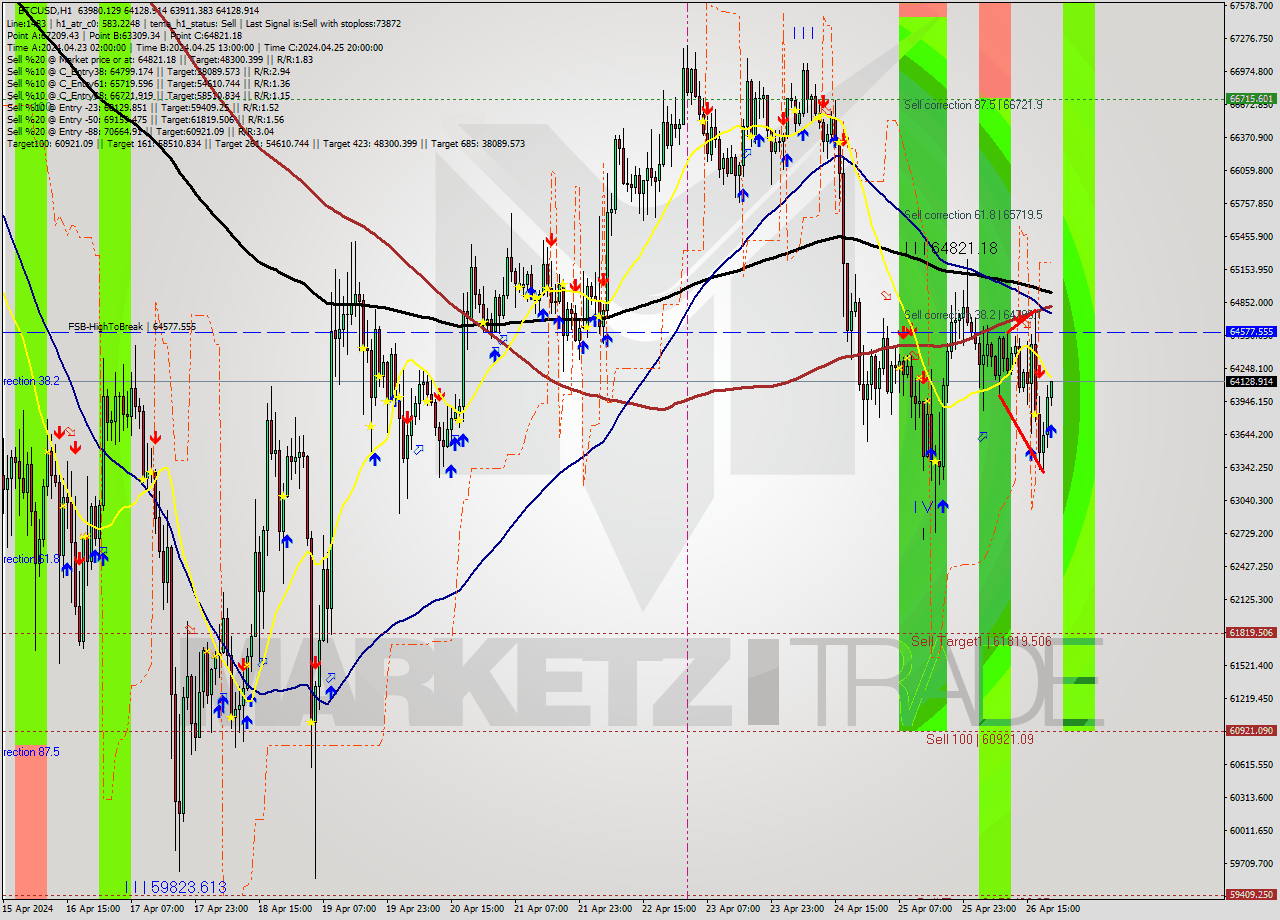This screenshot has height=920, width=1280.
Task: Click the 60011.350 price axis label
Action: 1251,830
